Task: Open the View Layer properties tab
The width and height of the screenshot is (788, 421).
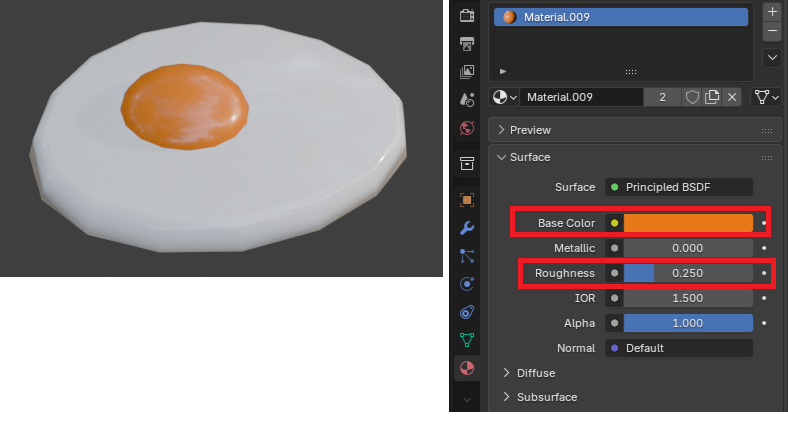Action: (467, 72)
